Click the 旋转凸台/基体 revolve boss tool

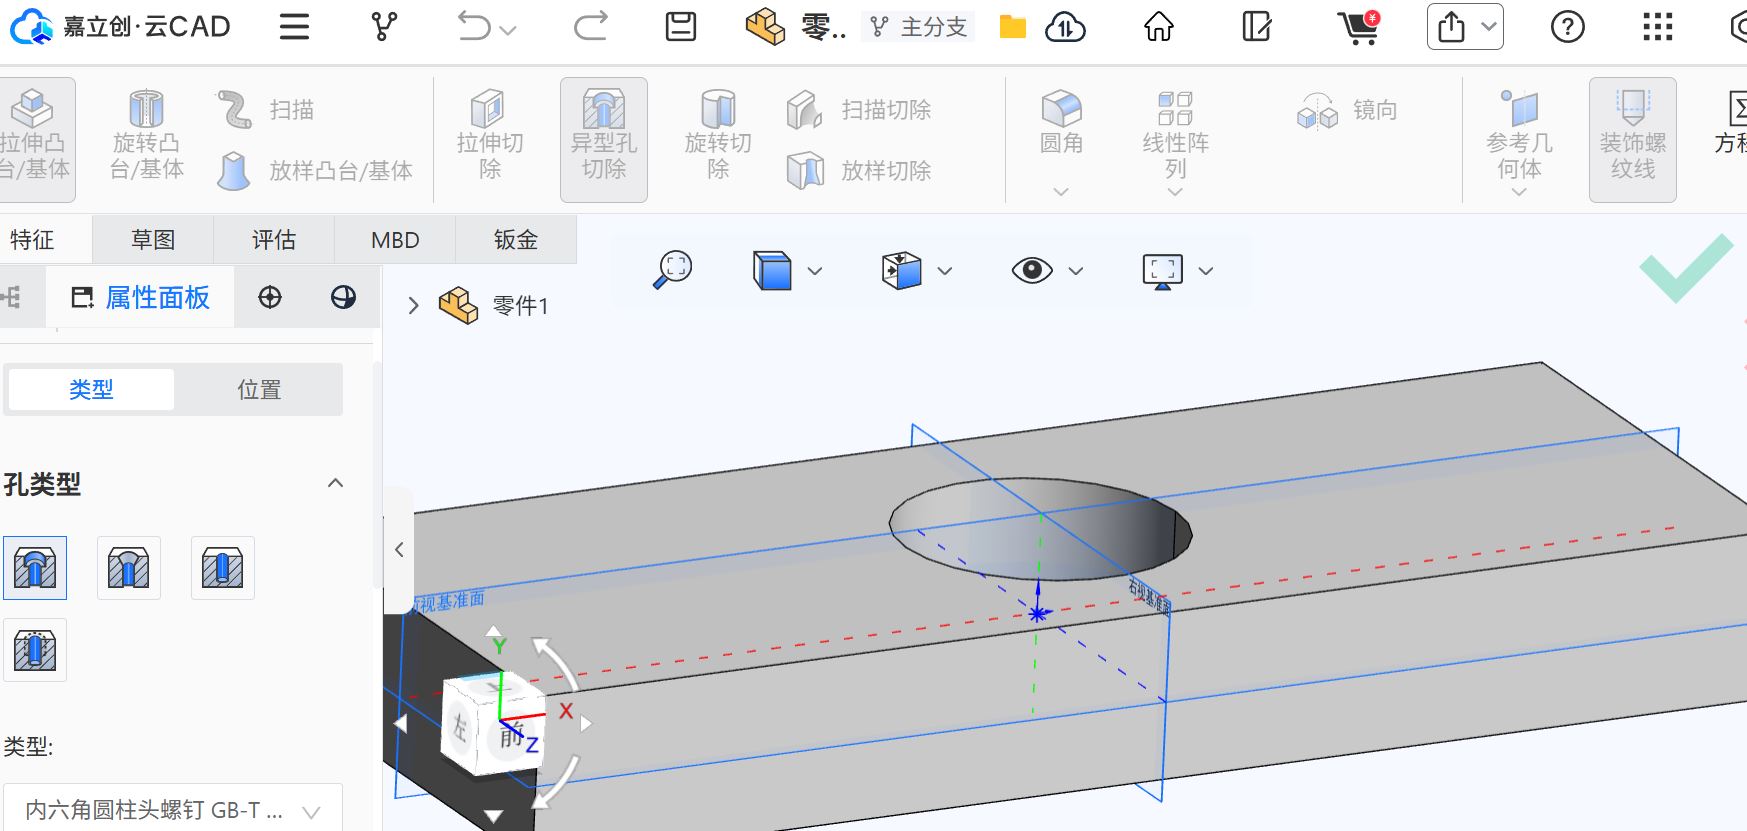146,138
